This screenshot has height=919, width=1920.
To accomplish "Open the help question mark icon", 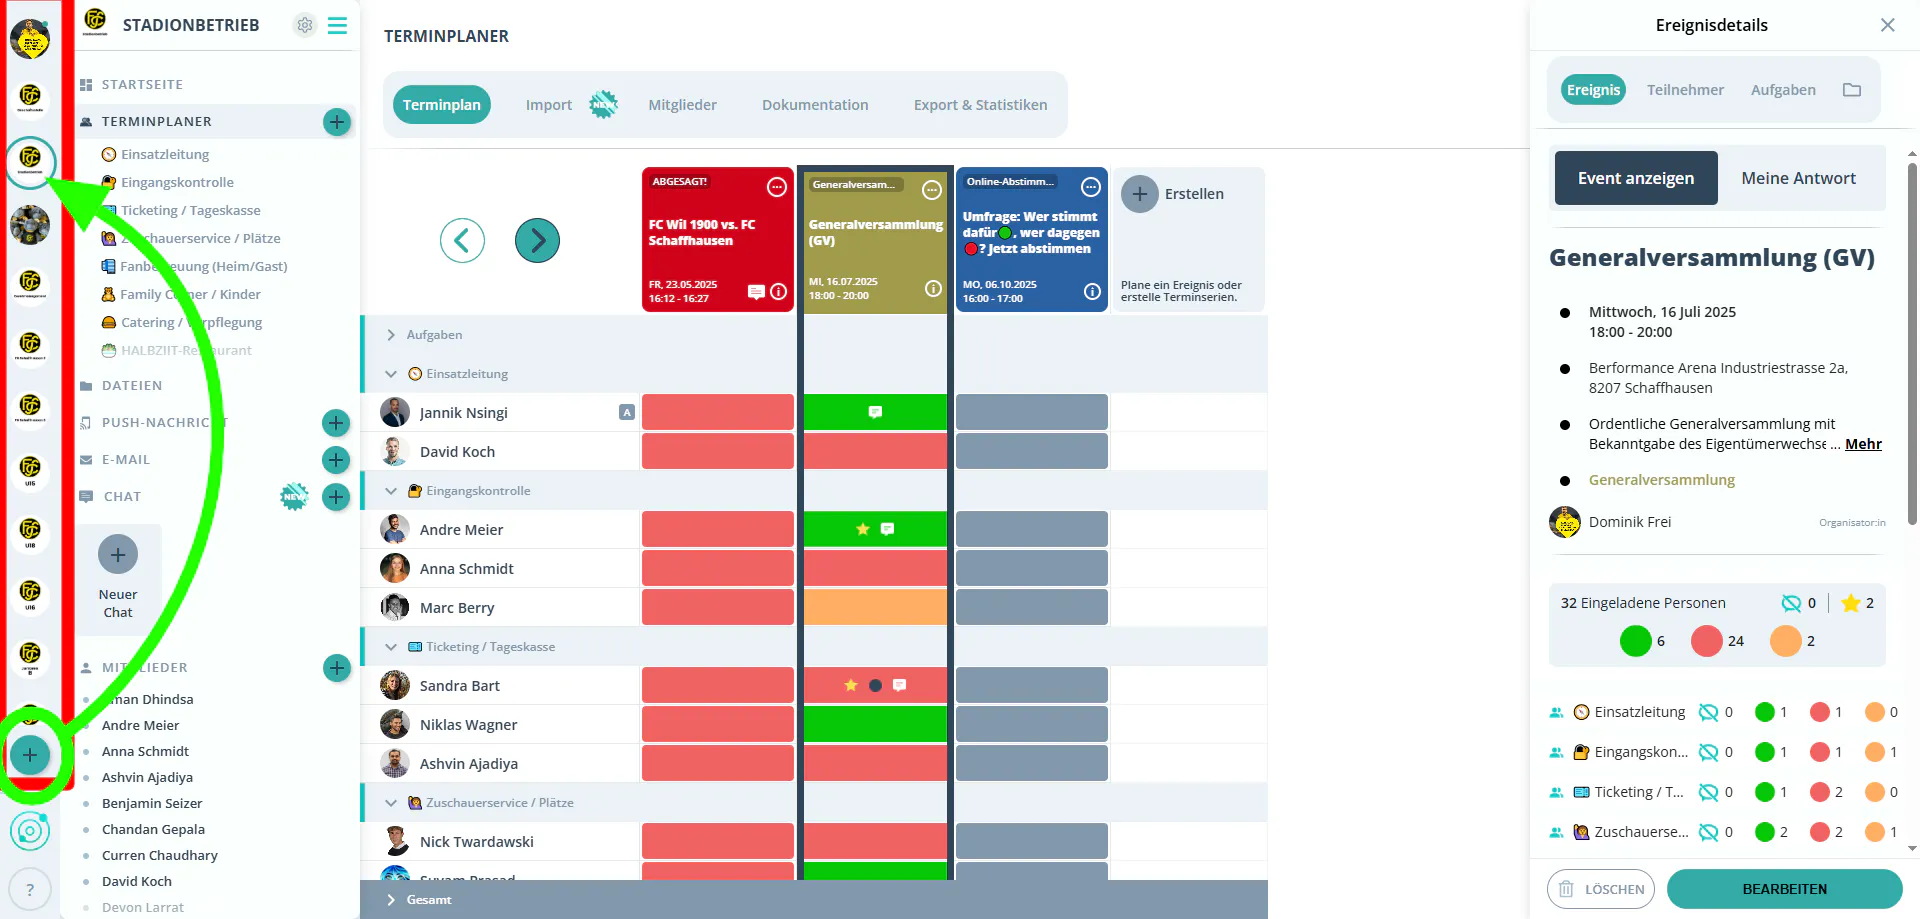I will click(x=30, y=889).
